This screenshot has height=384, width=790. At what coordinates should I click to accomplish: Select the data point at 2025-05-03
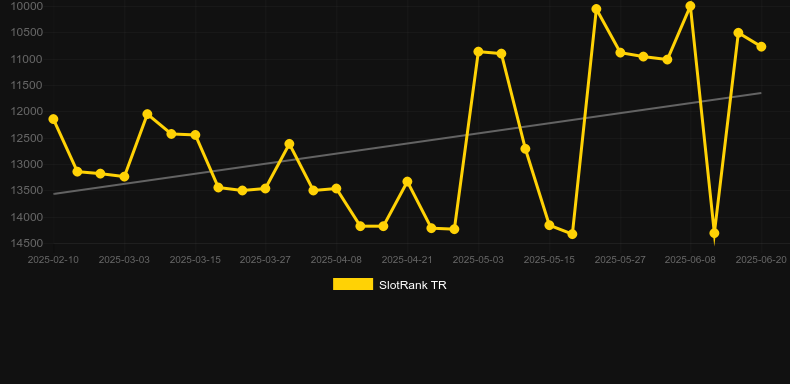(x=478, y=51)
